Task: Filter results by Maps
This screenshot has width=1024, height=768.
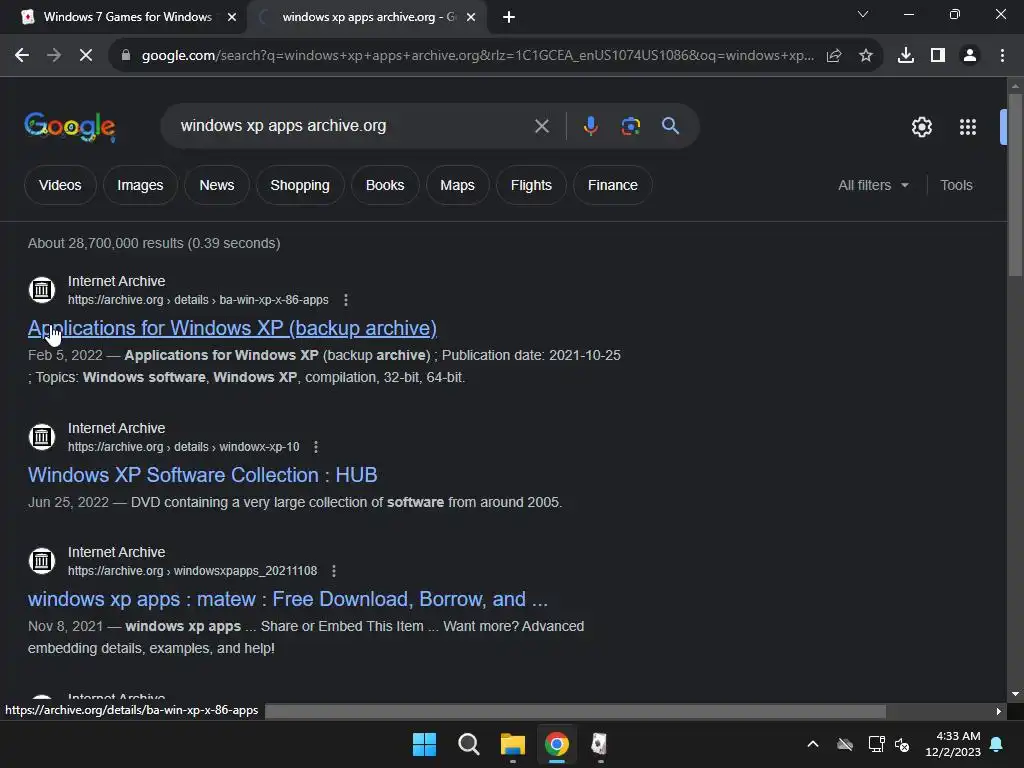Action: tap(457, 185)
